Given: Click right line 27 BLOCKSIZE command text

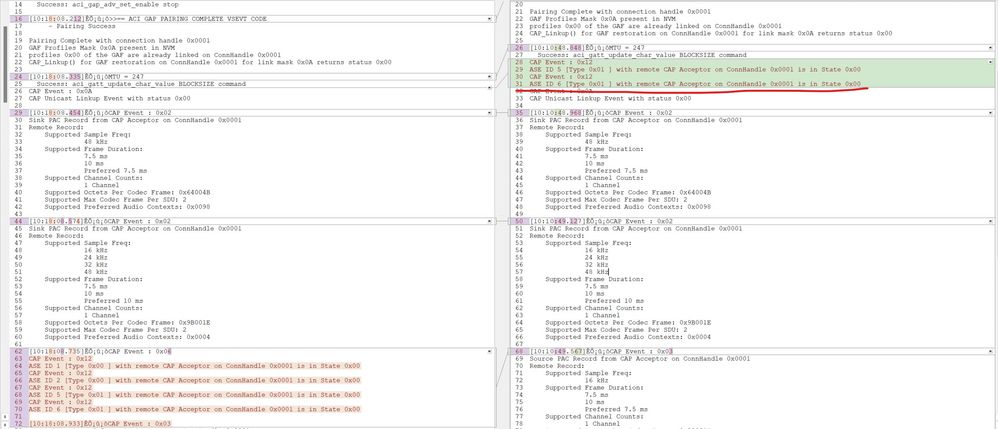Looking at the screenshot, I should click(x=642, y=55).
